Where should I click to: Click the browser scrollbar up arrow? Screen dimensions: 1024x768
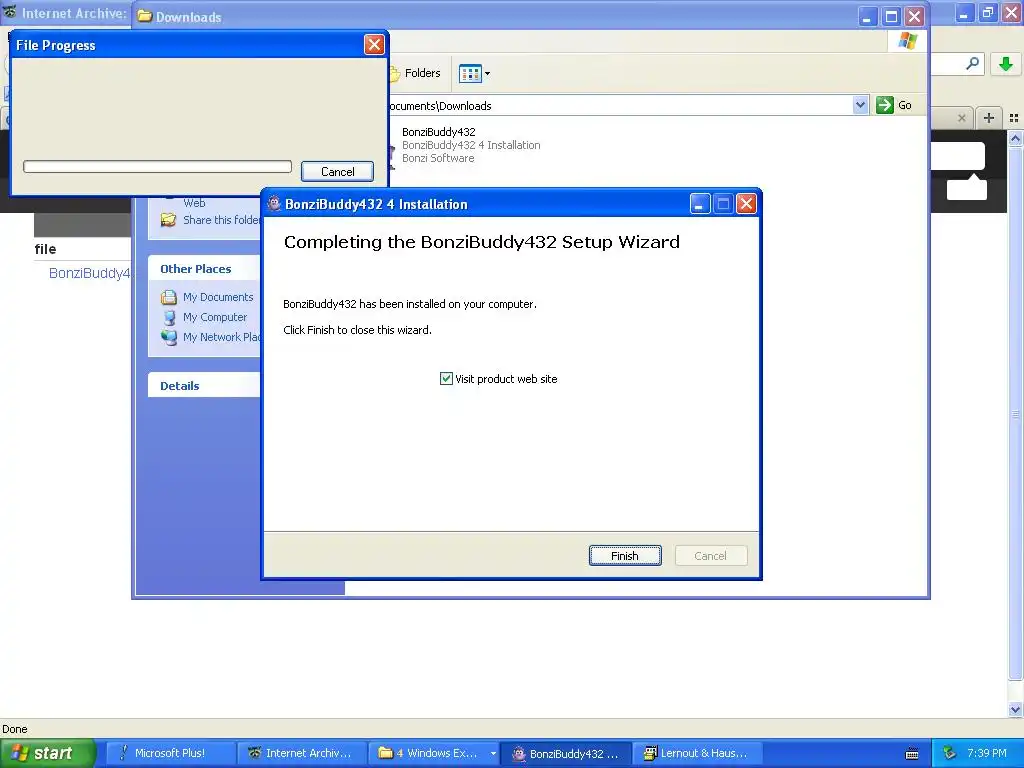point(1015,138)
